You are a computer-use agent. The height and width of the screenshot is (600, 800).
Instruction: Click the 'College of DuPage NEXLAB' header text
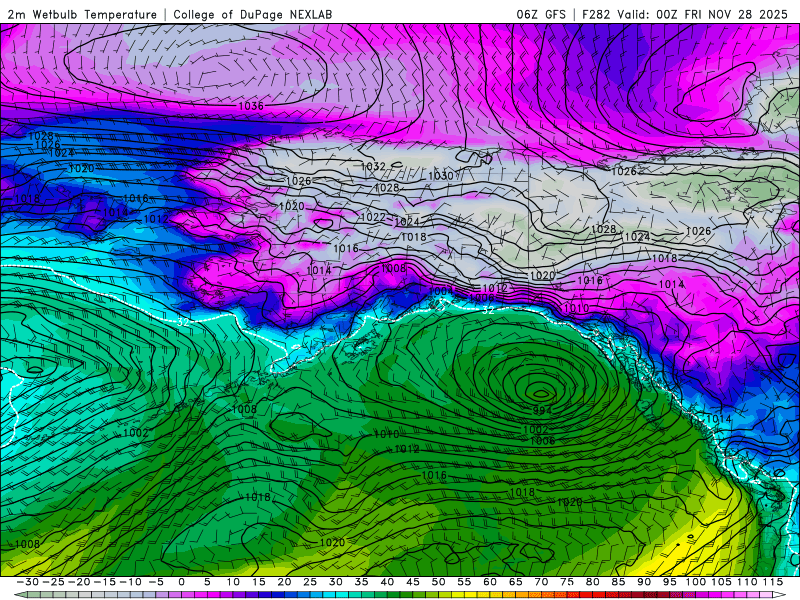click(x=253, y=15)
